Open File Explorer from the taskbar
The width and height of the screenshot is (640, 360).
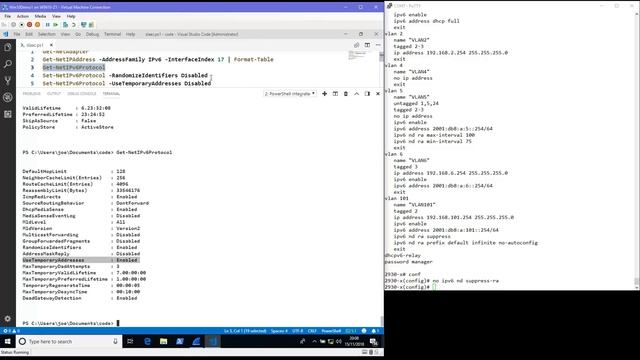tap(164, 341)
